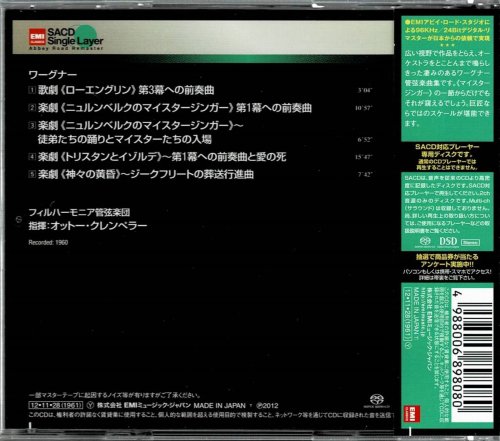Click the Super Audio CD logo beside DSD
The image size is (500, 441).
tap(425, 242)
